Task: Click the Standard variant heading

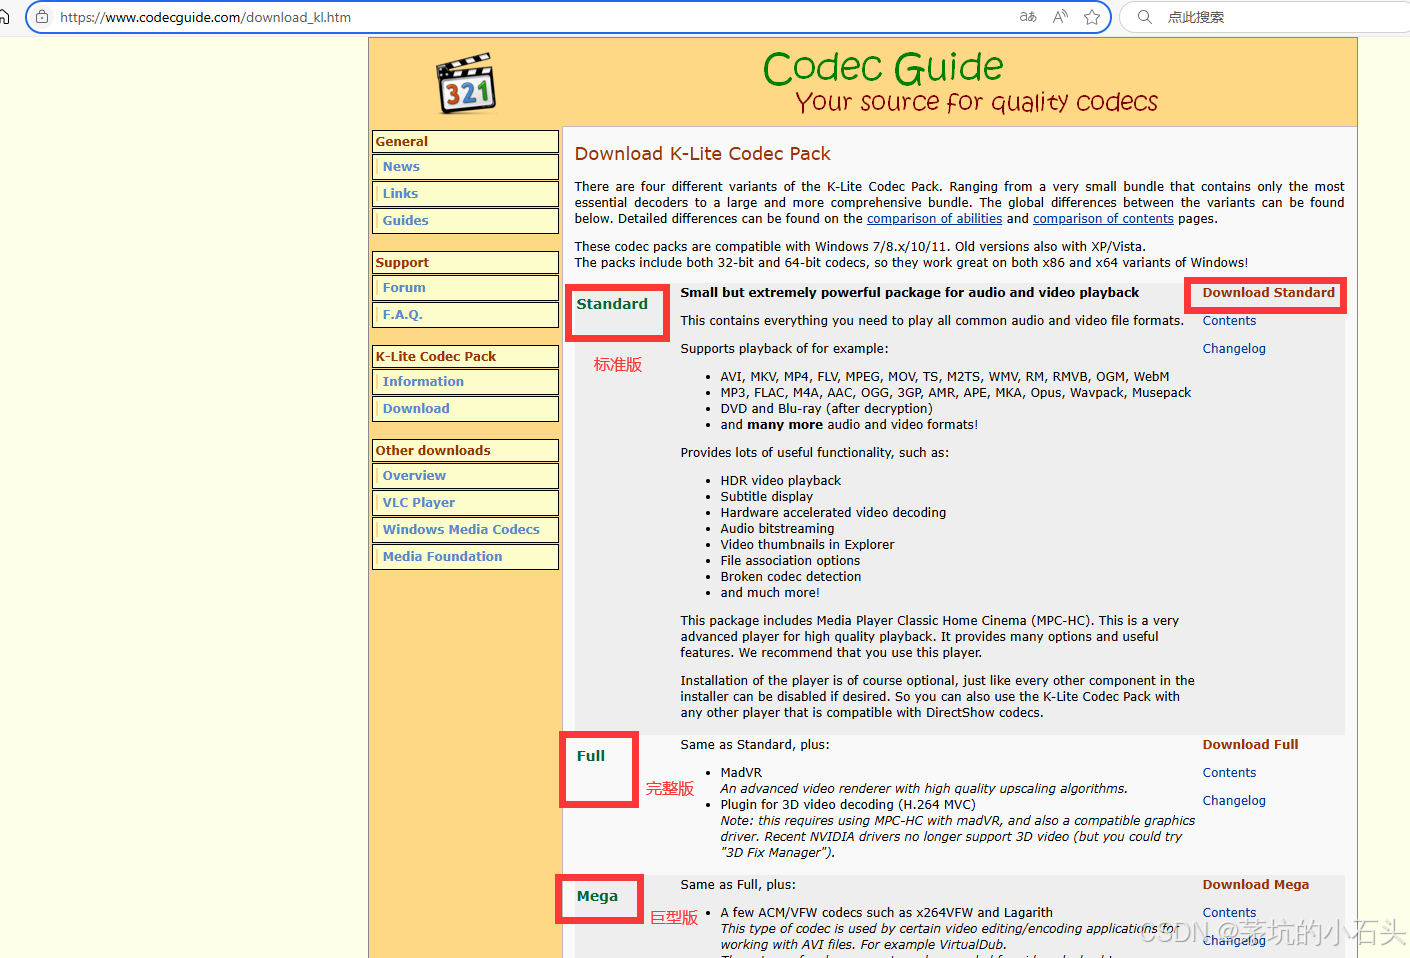Action: (612, 304)
